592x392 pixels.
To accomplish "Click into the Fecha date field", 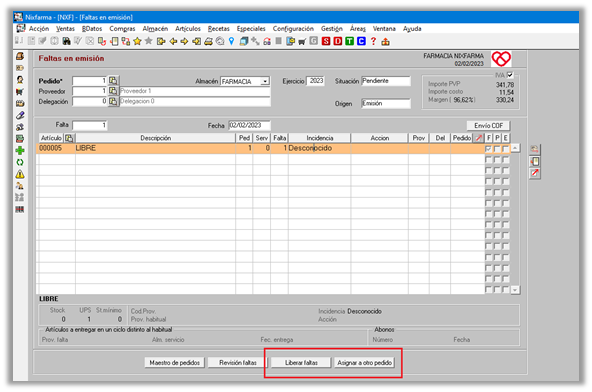I will coord(249,125).
